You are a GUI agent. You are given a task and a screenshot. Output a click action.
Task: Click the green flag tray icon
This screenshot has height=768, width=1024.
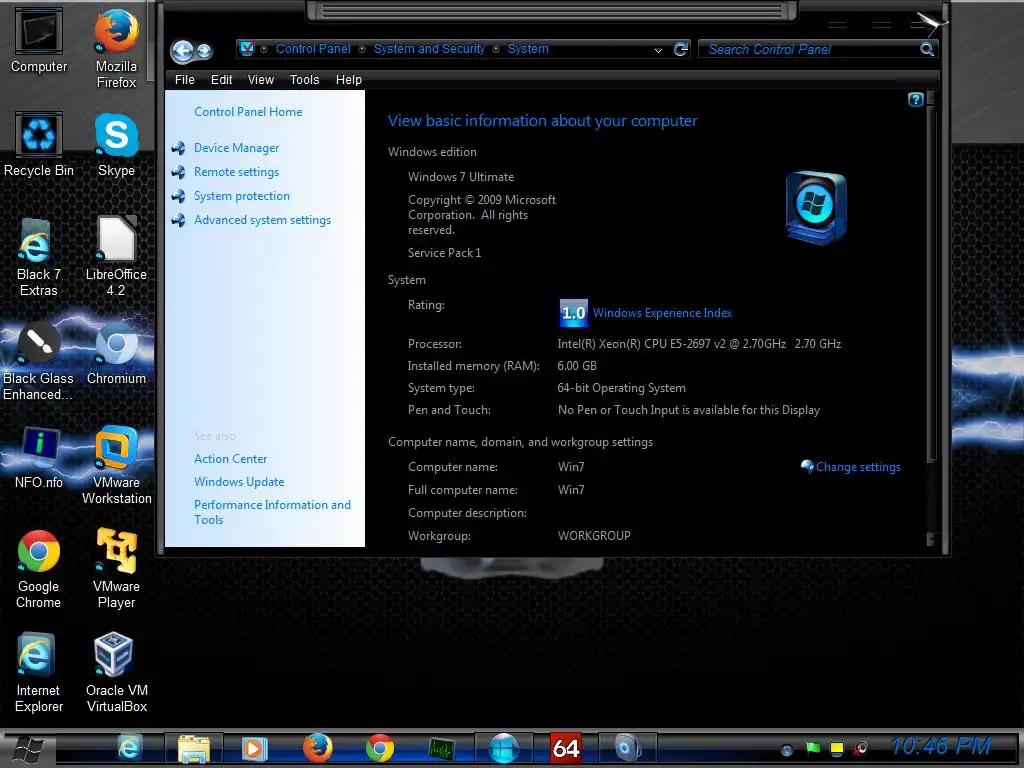812,748
